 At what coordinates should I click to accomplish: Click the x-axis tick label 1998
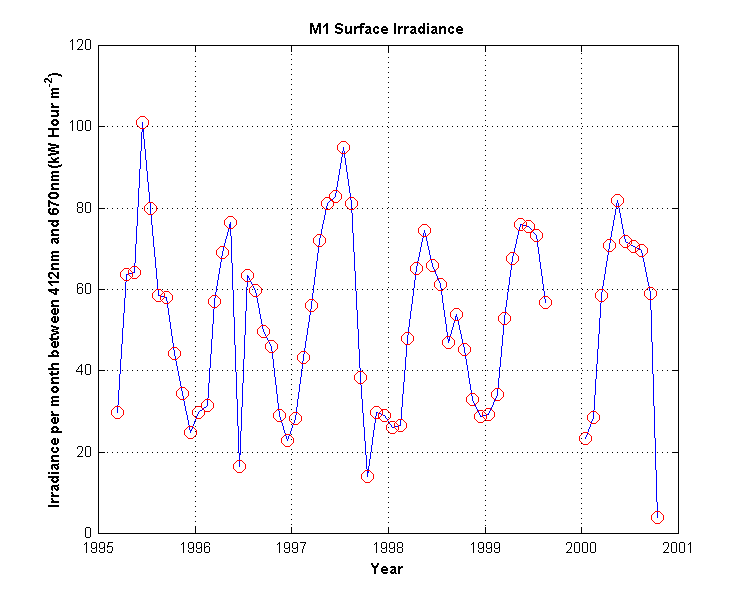388,549
